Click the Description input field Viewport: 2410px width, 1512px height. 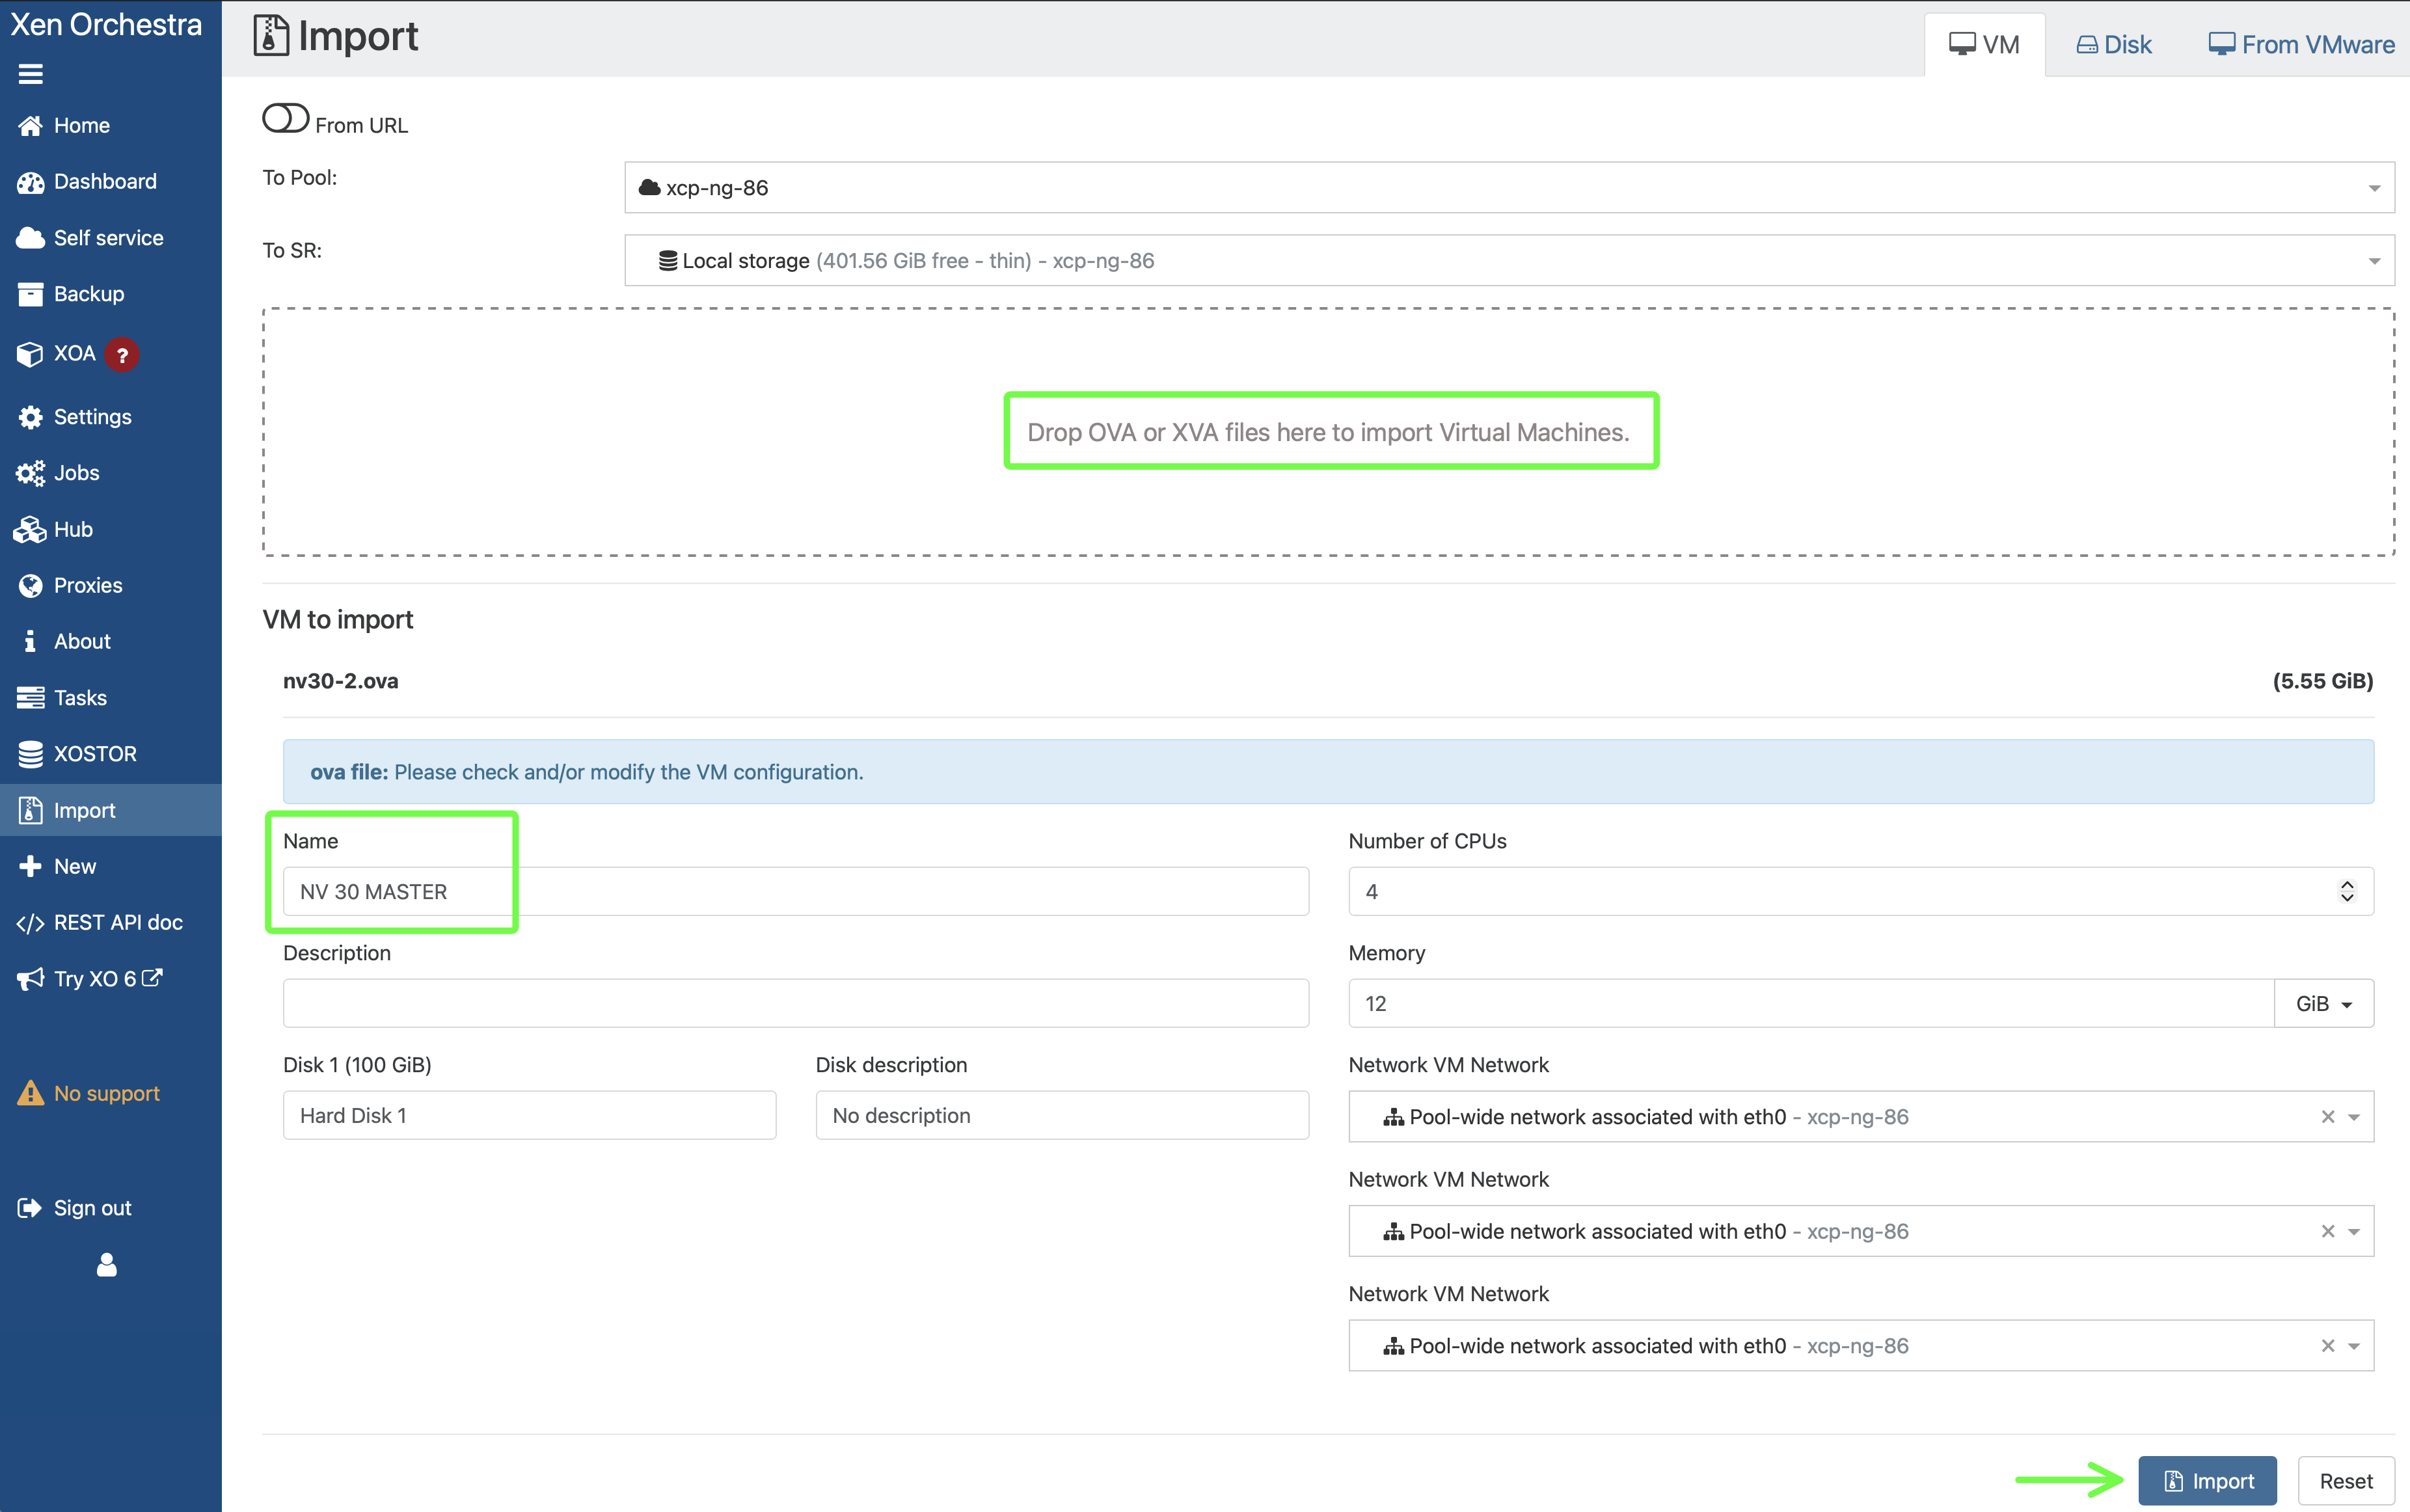tap(795, 1003)
